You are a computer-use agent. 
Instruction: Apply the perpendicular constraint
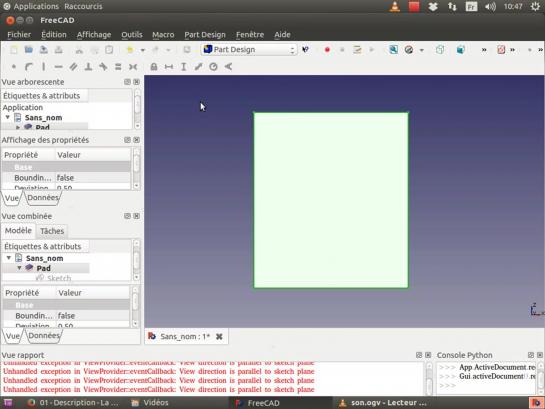coord(88,66)
